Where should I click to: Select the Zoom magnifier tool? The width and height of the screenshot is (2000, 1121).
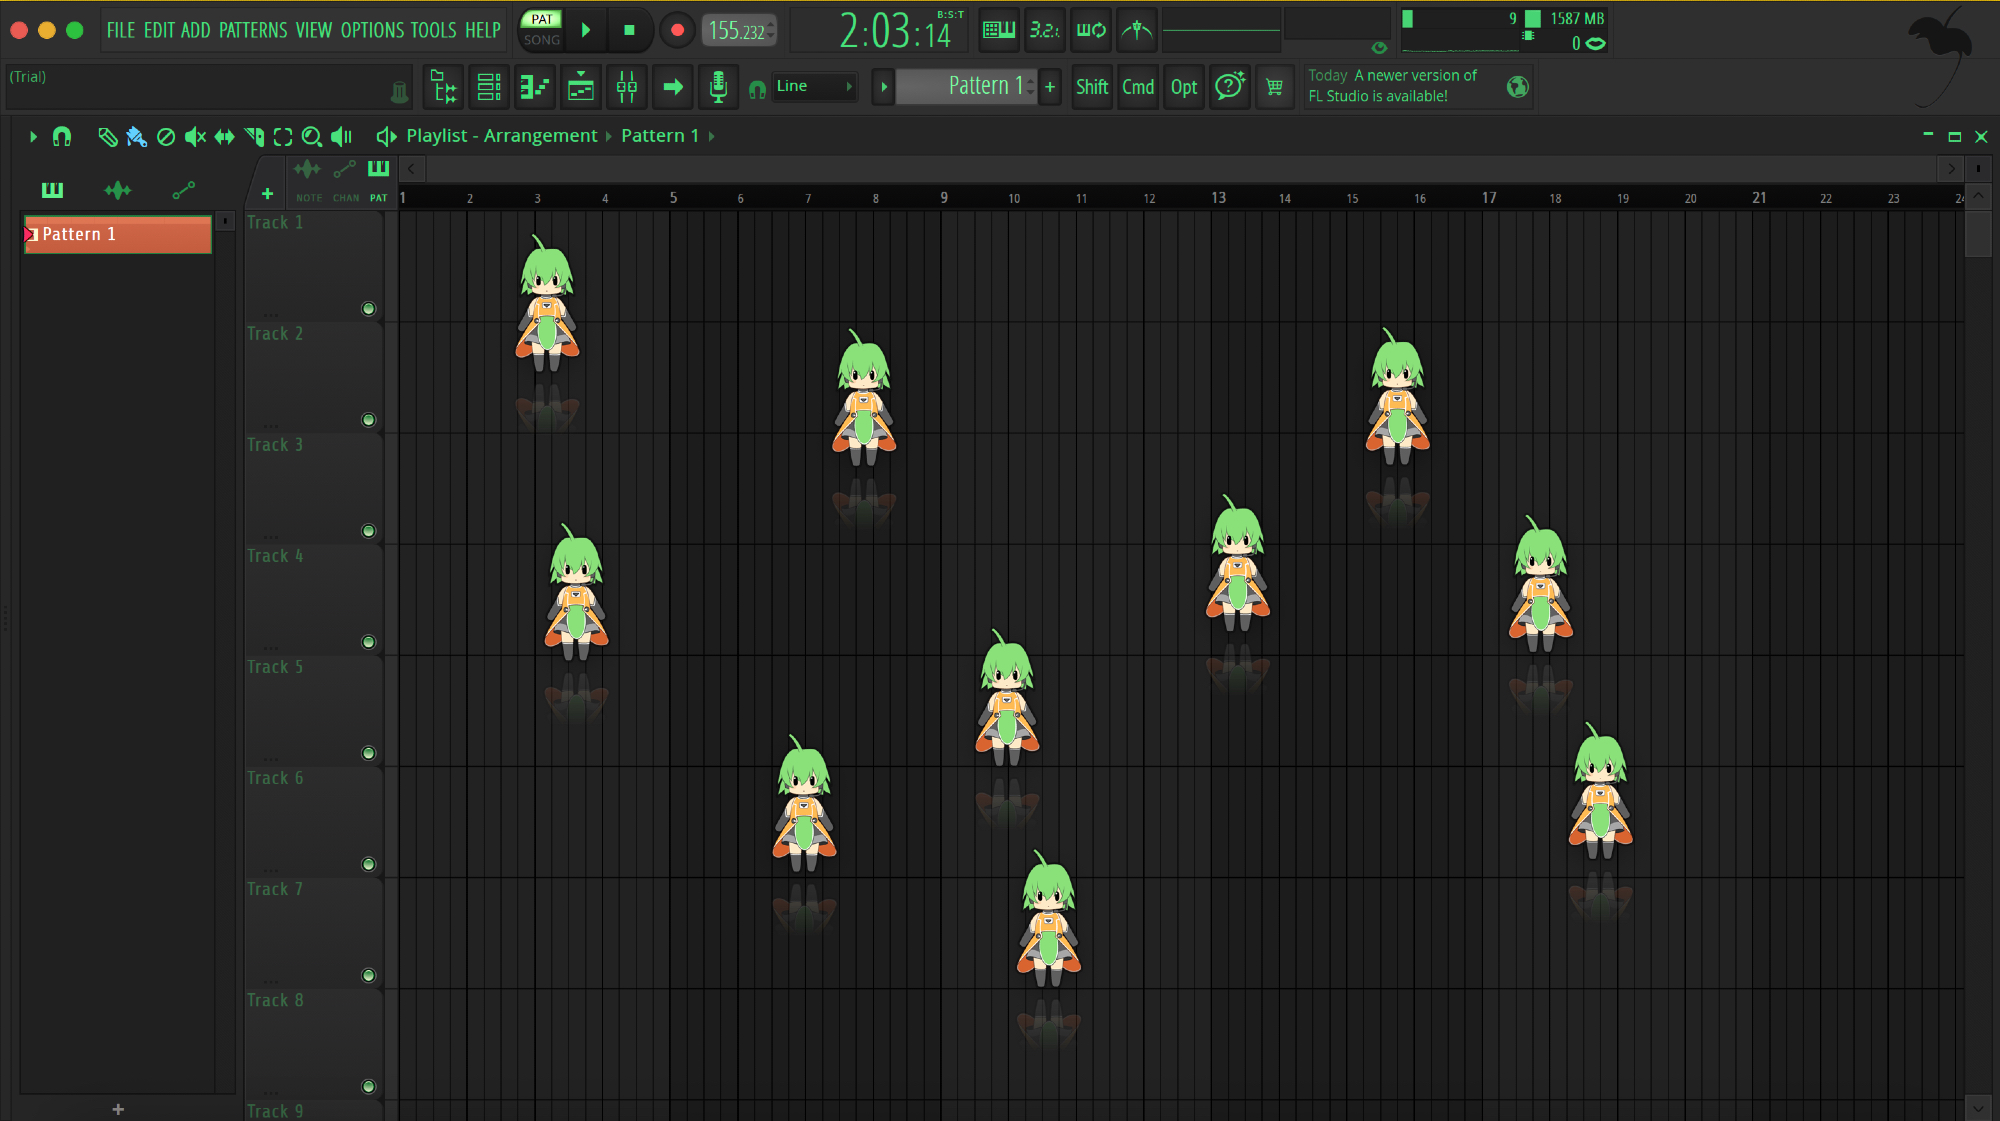tap(311, 136)
